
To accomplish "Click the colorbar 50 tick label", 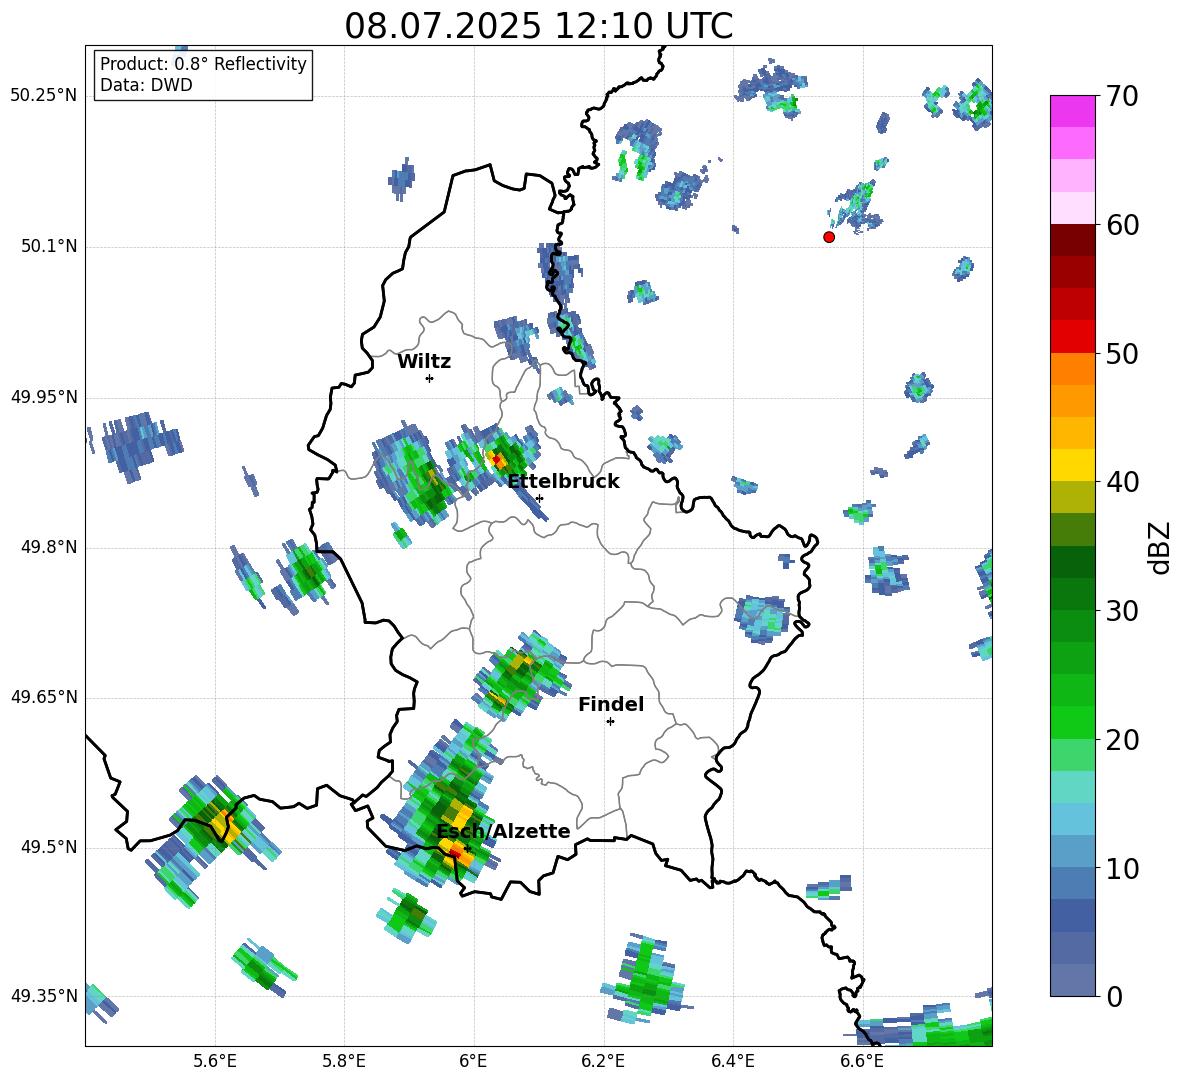I will 1122,353.
